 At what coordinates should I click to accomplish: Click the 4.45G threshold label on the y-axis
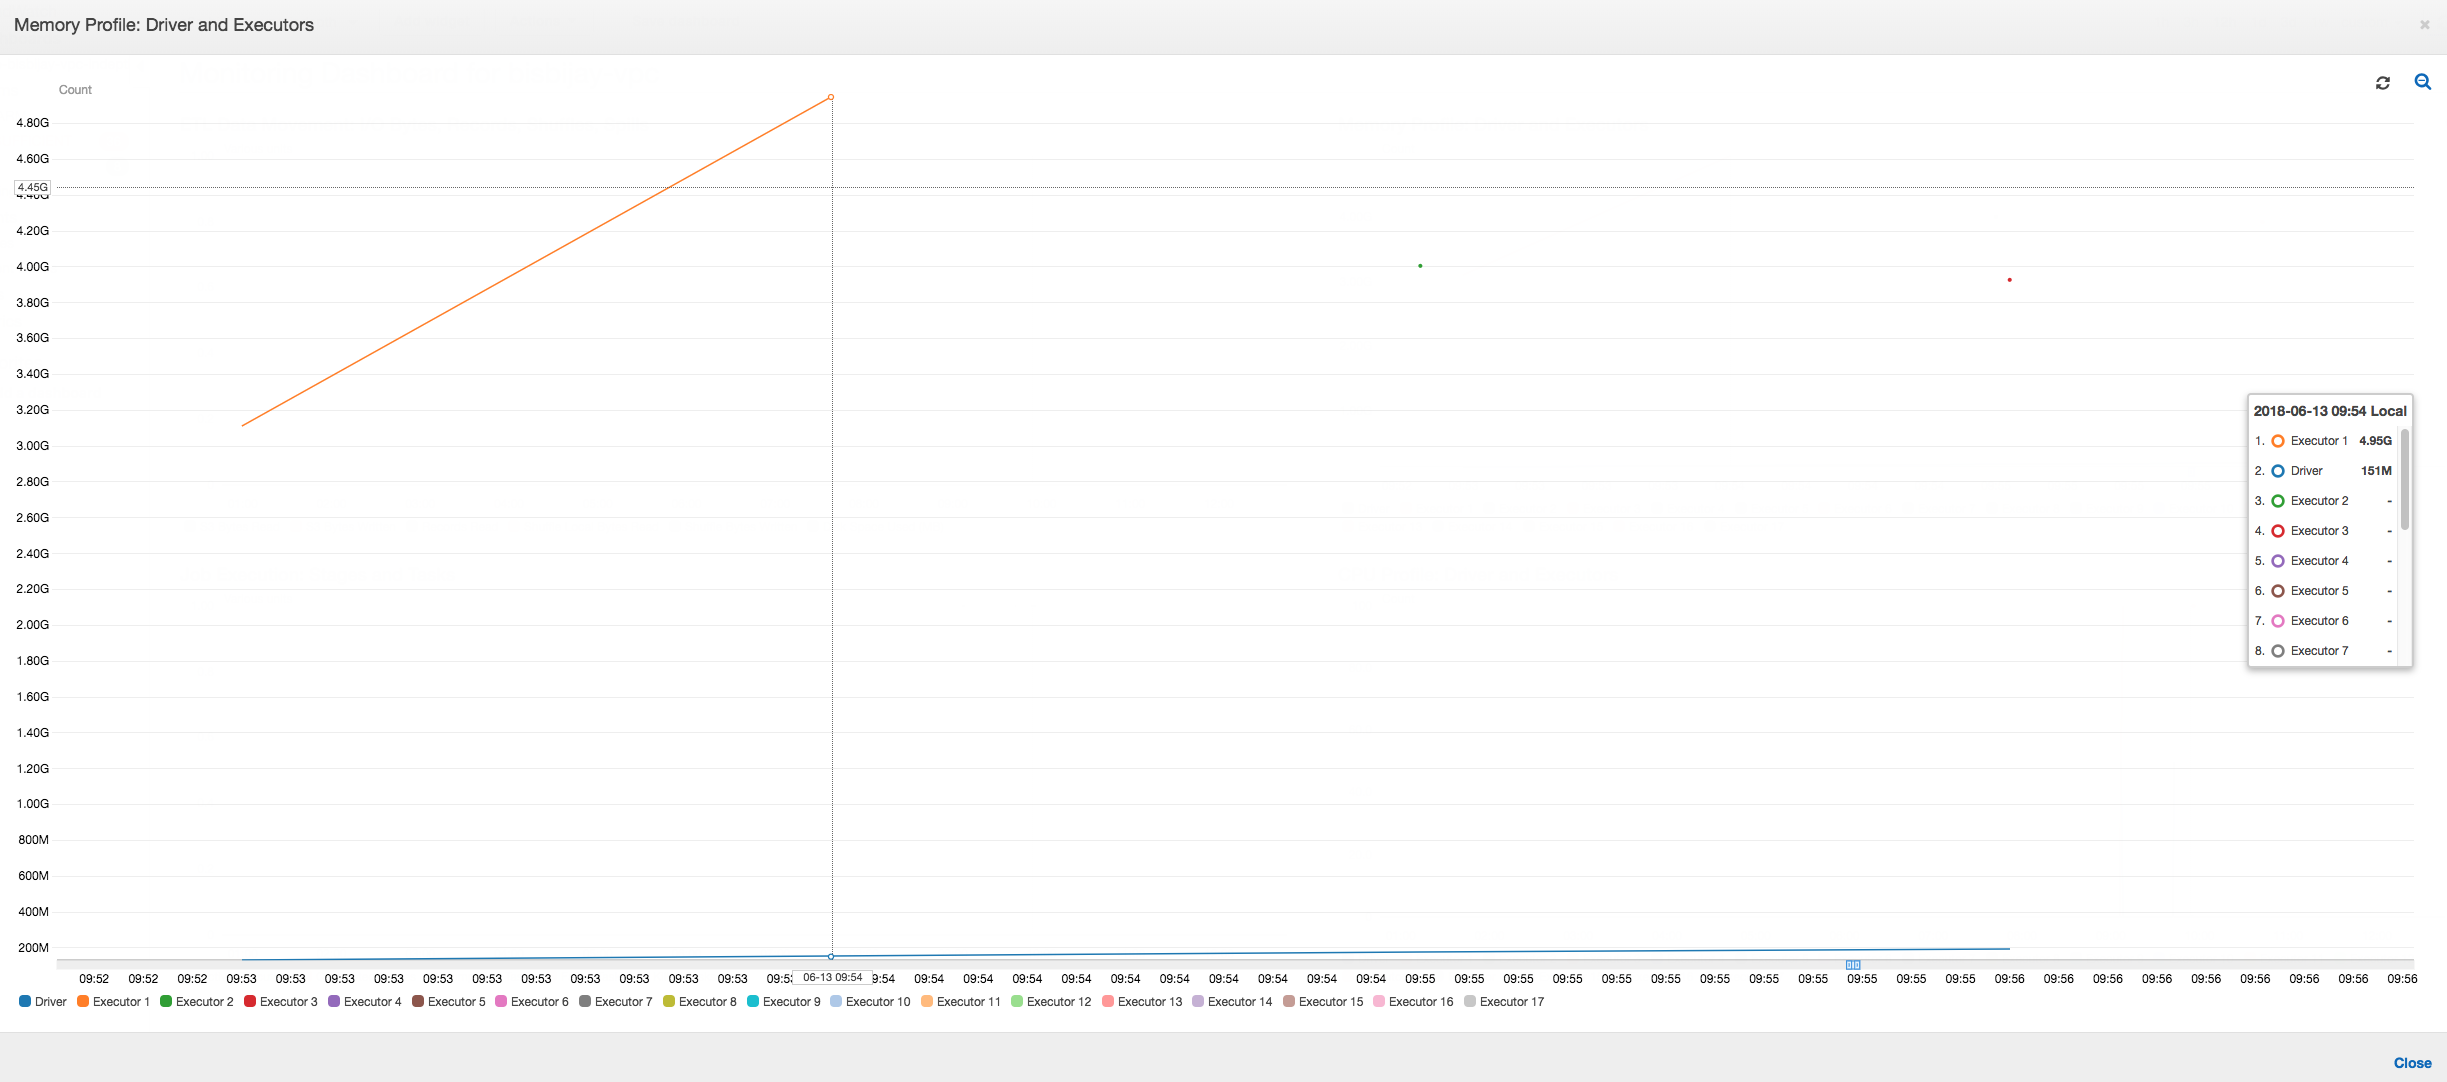pyautogui.click(x=32, y=186)
